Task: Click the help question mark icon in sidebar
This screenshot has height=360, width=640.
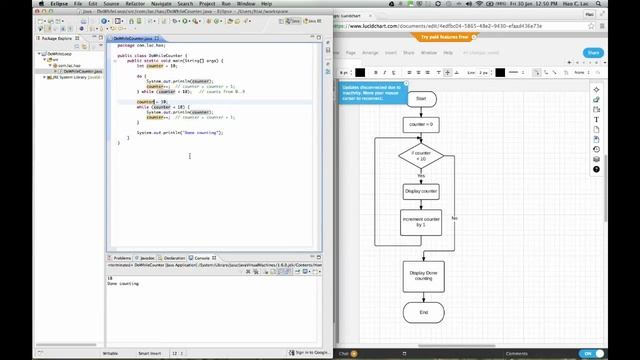Action: point(596,169)
